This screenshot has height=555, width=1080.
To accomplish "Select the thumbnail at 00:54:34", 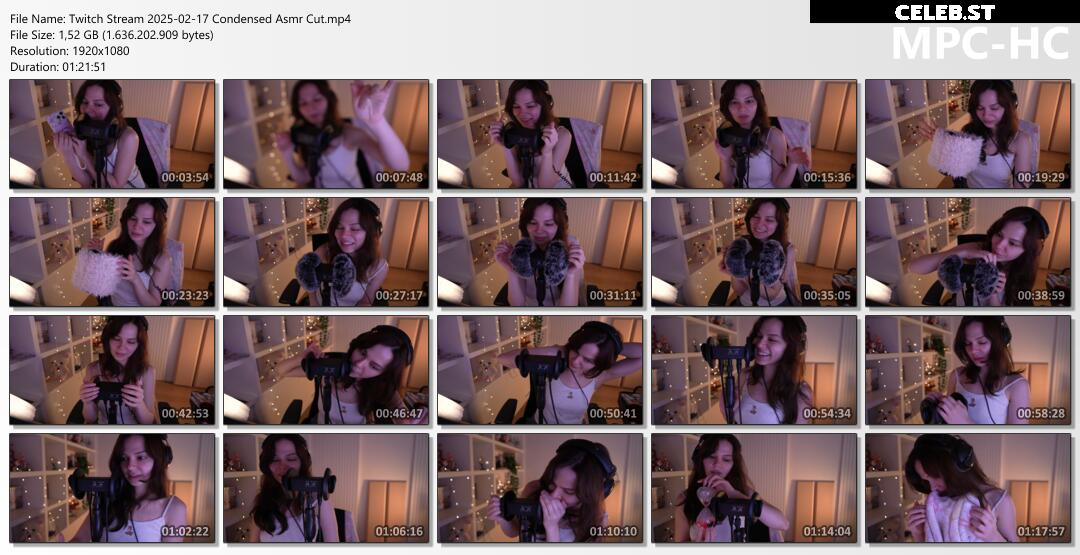I will point(754,370).
